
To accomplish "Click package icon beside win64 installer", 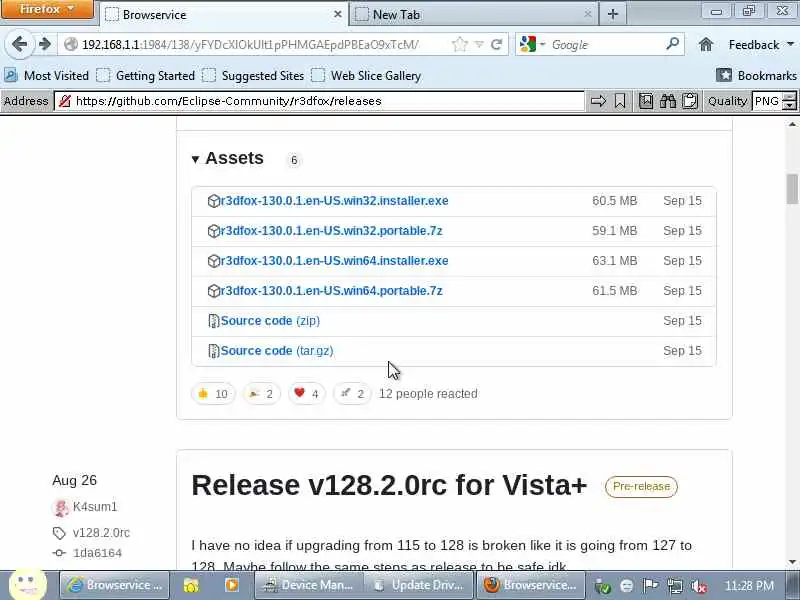I will click(x=213, y=261).
